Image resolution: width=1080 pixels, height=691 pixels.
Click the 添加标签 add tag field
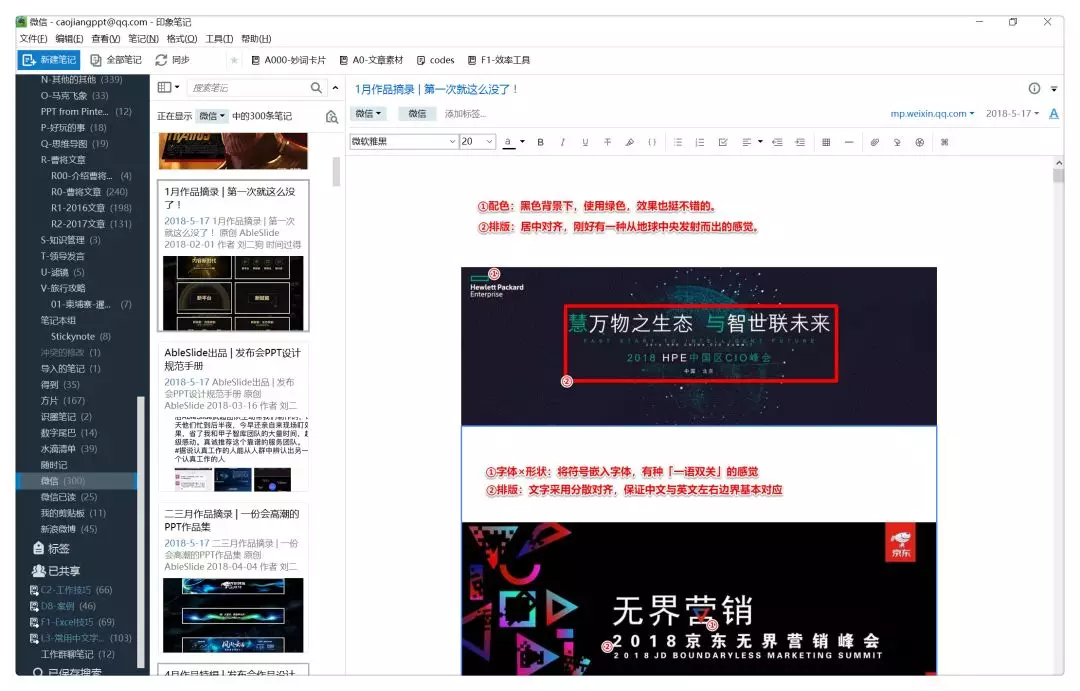(x=465, y=114)
